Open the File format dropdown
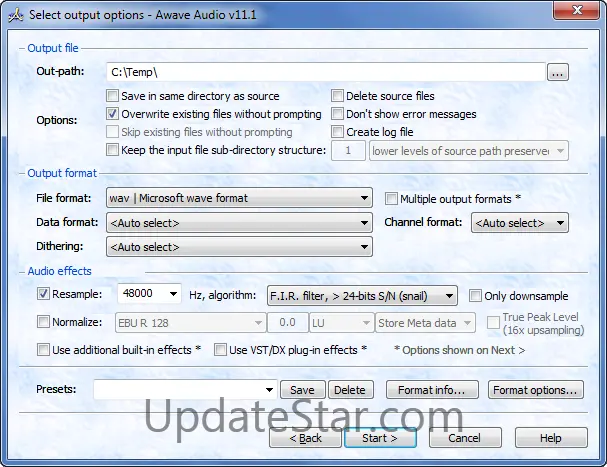Image resolution: width=607 pixels, height=467 pixels. click(x=239, y=198)
